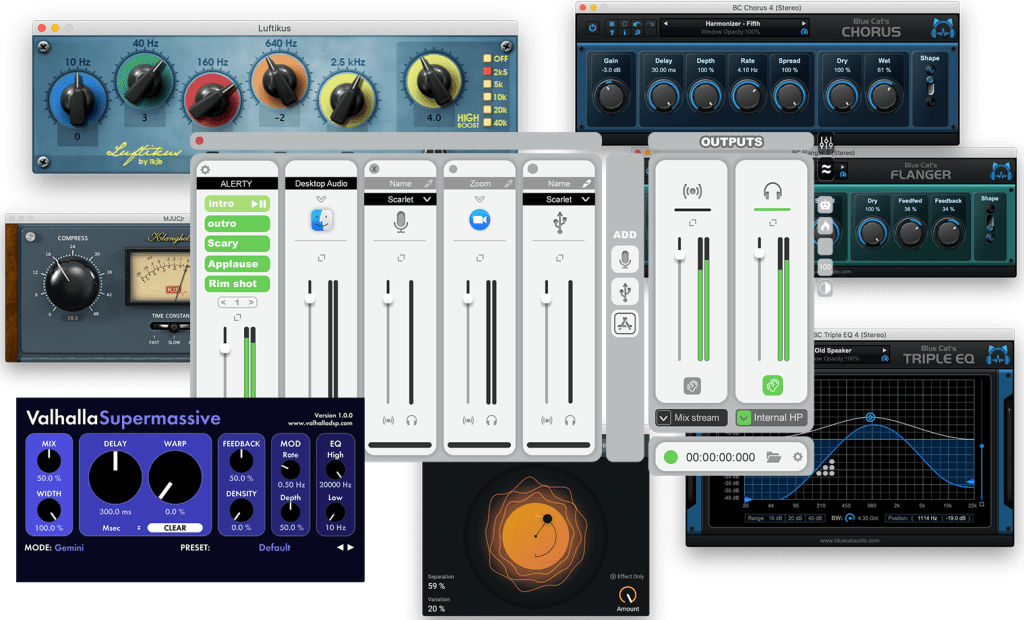Set Triple EQ range to 20 dB
1024x620 pixels.
pyautogui.click(x=795, y=518)
